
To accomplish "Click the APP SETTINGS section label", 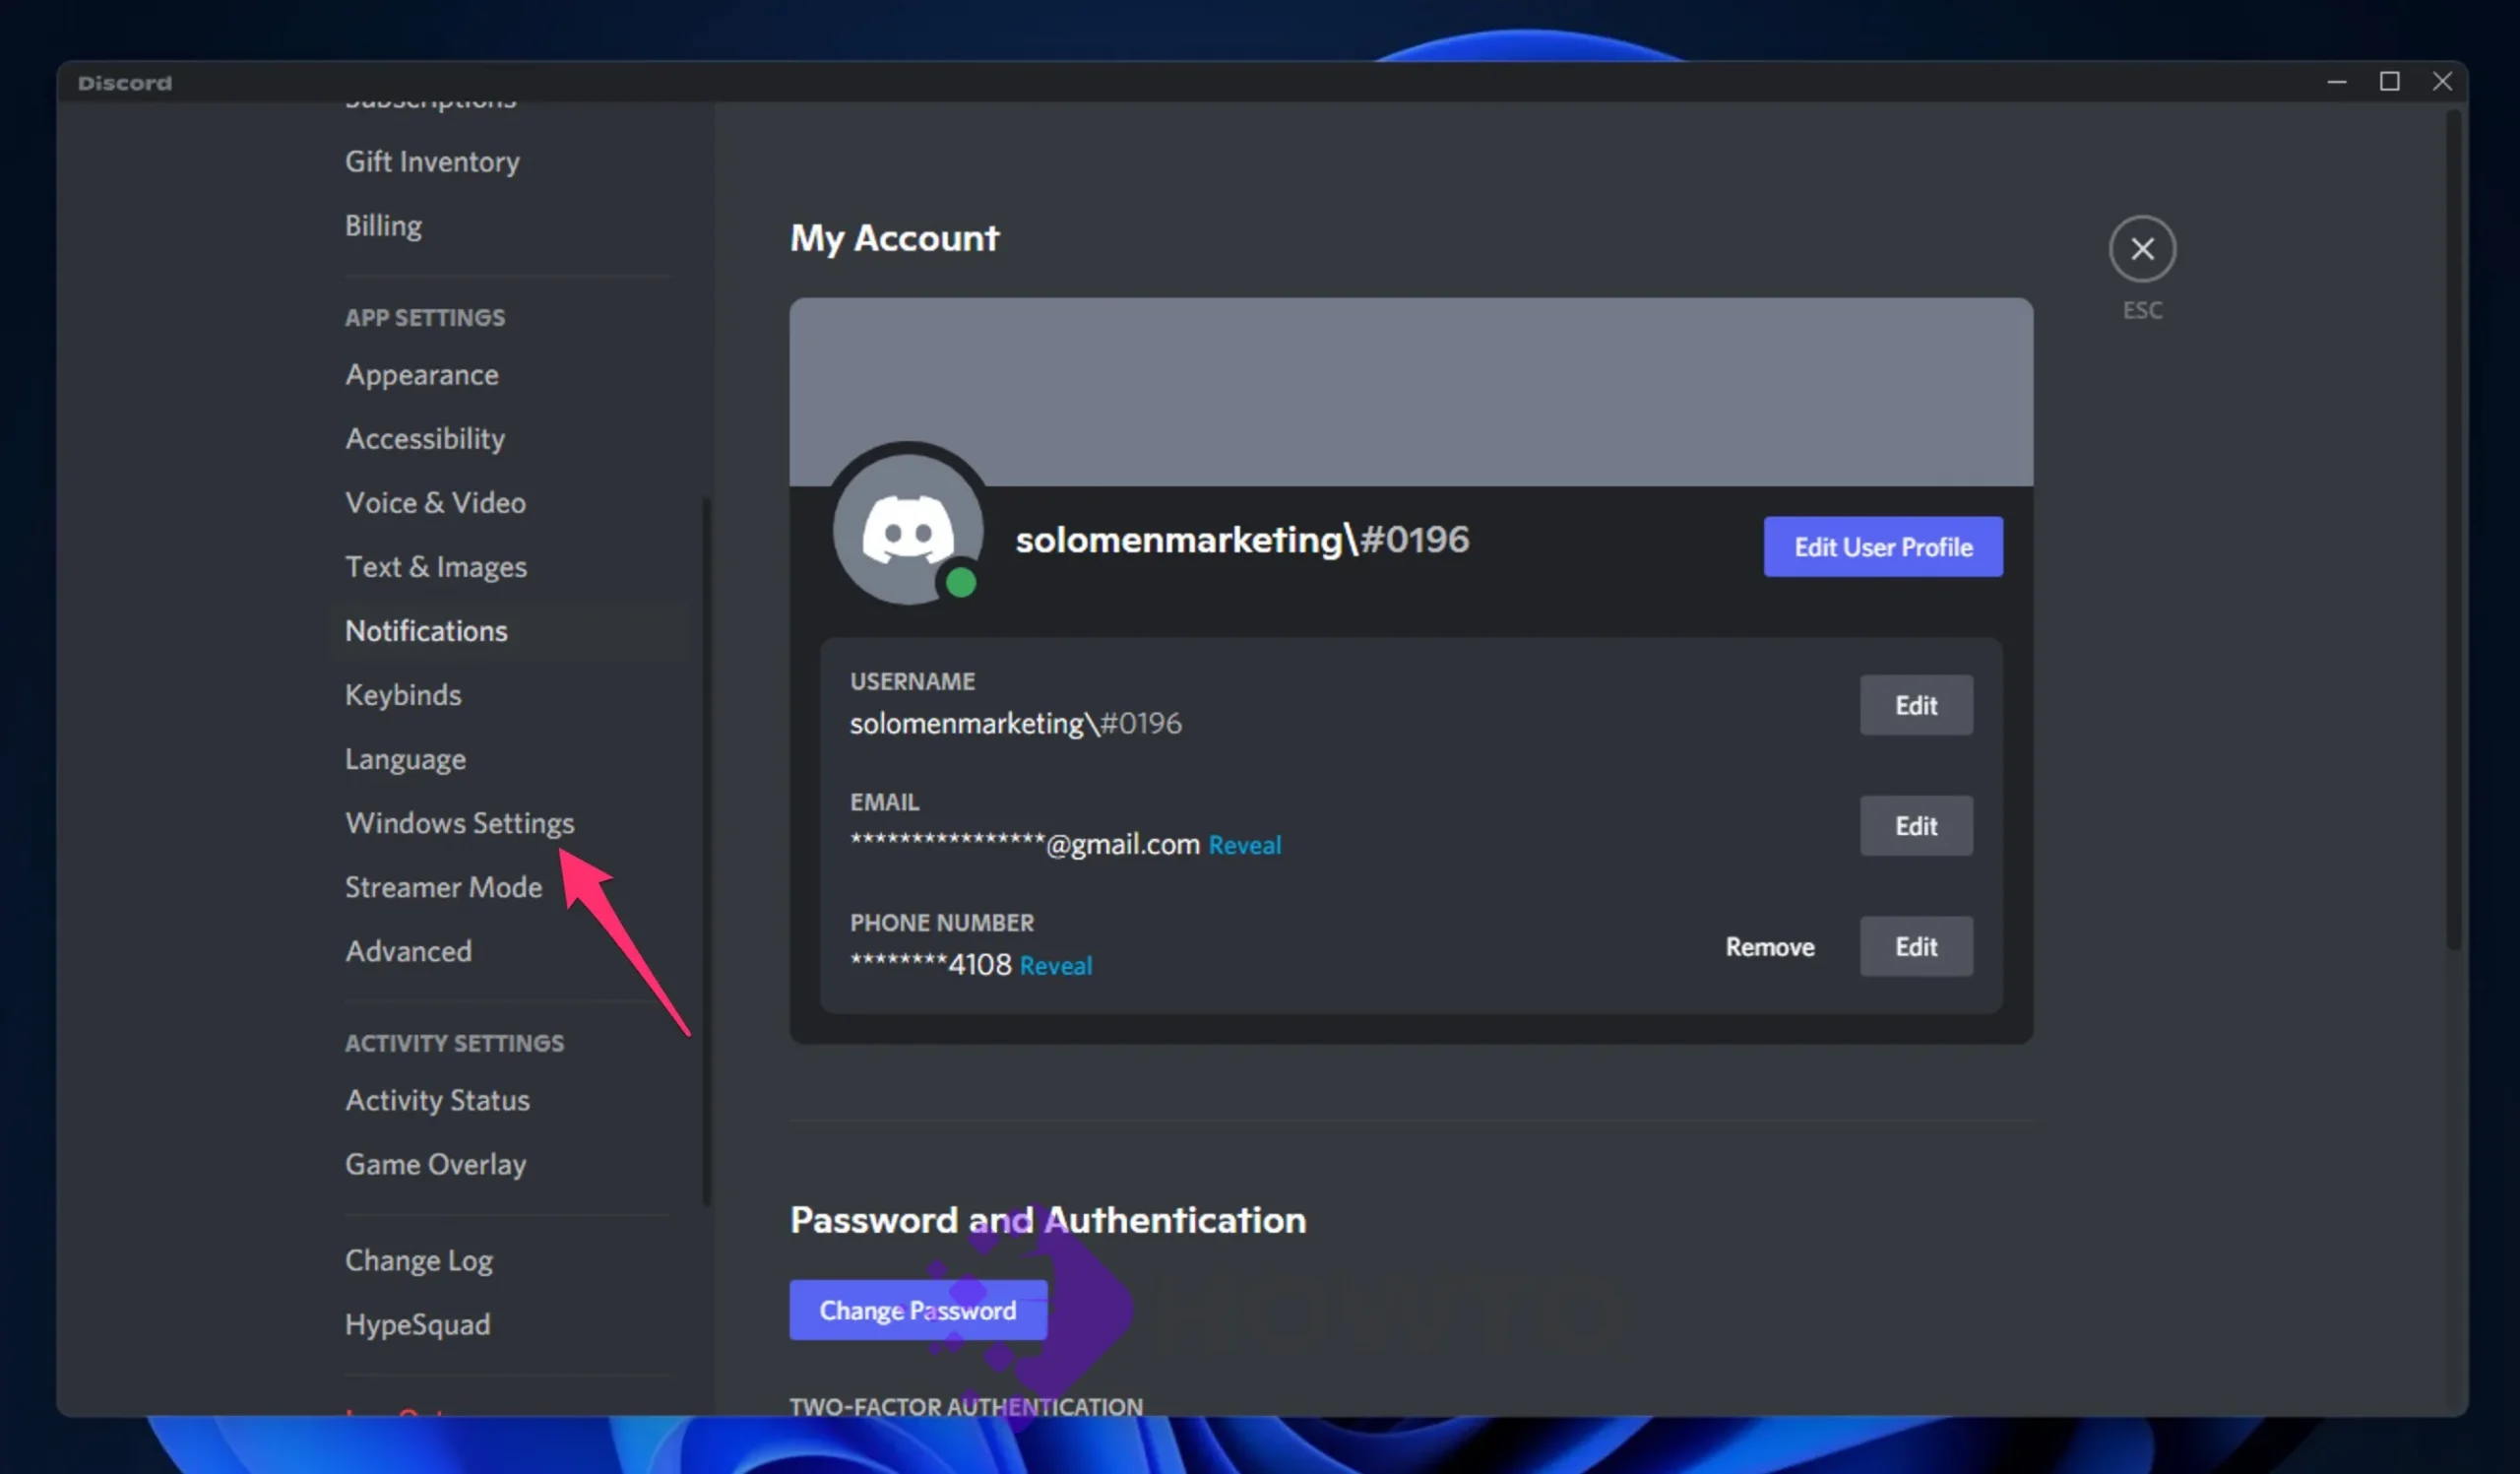I will 425,318.
